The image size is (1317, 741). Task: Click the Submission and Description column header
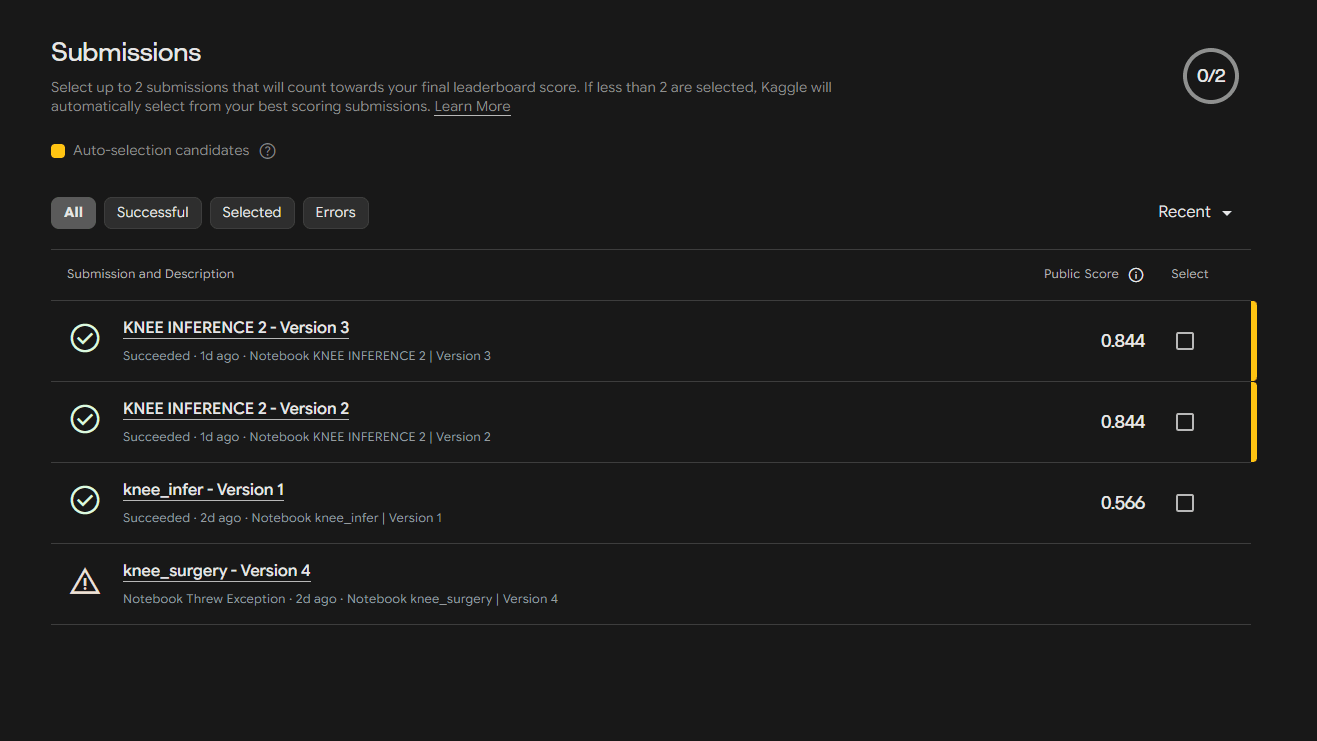point(150,274)
